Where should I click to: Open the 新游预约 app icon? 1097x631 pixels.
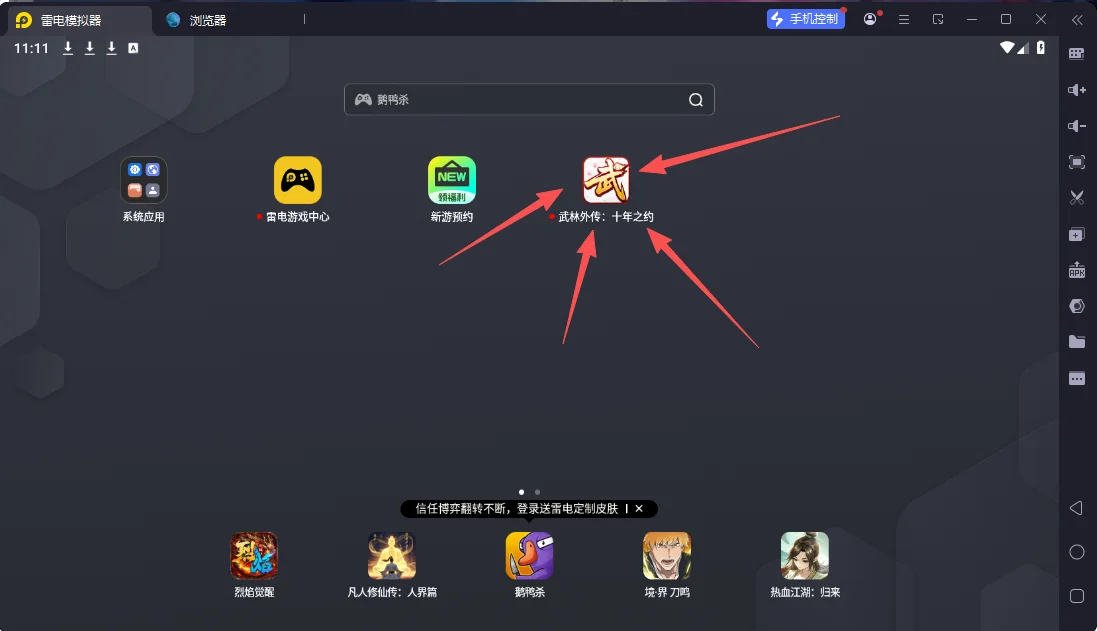452,180
